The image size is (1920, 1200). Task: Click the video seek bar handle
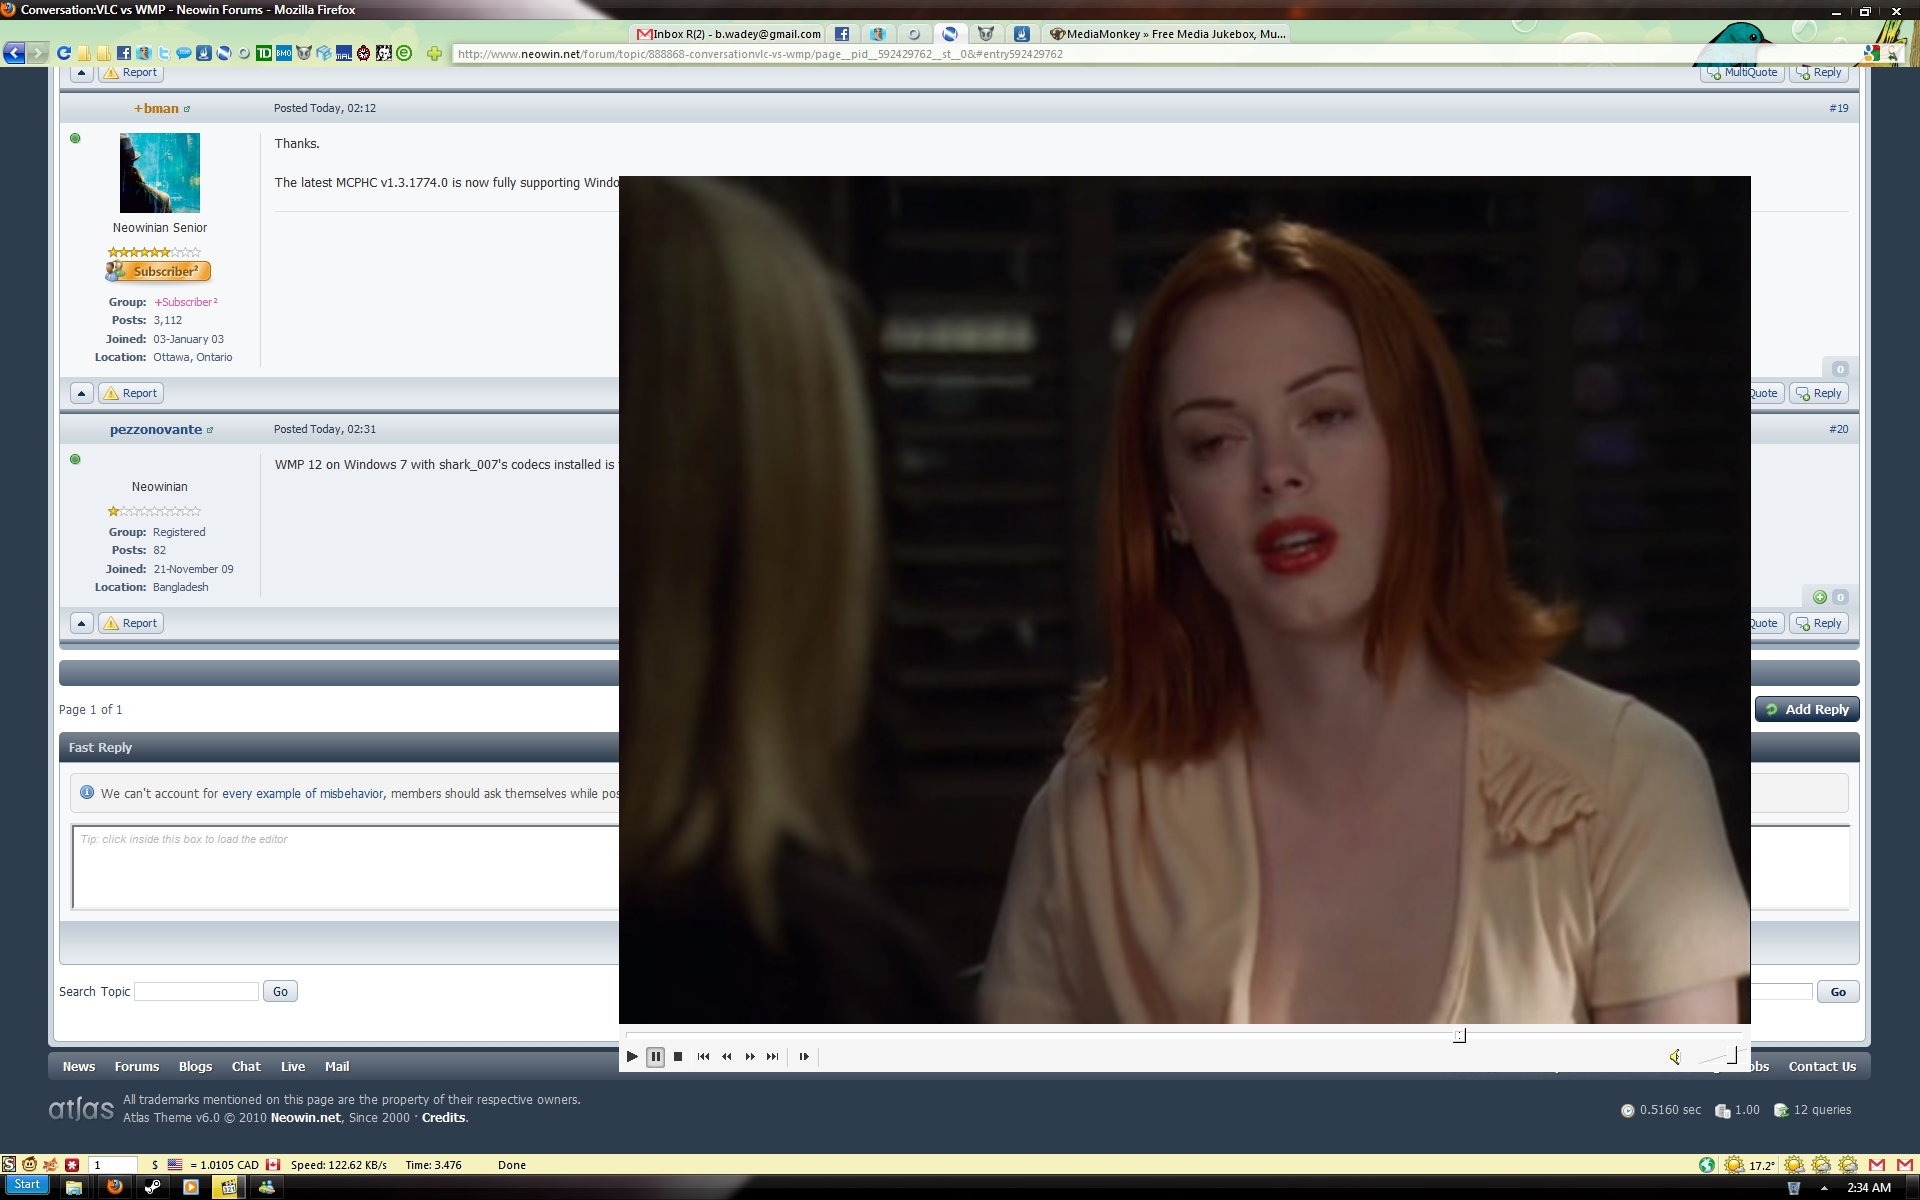click(1460, 1035)
